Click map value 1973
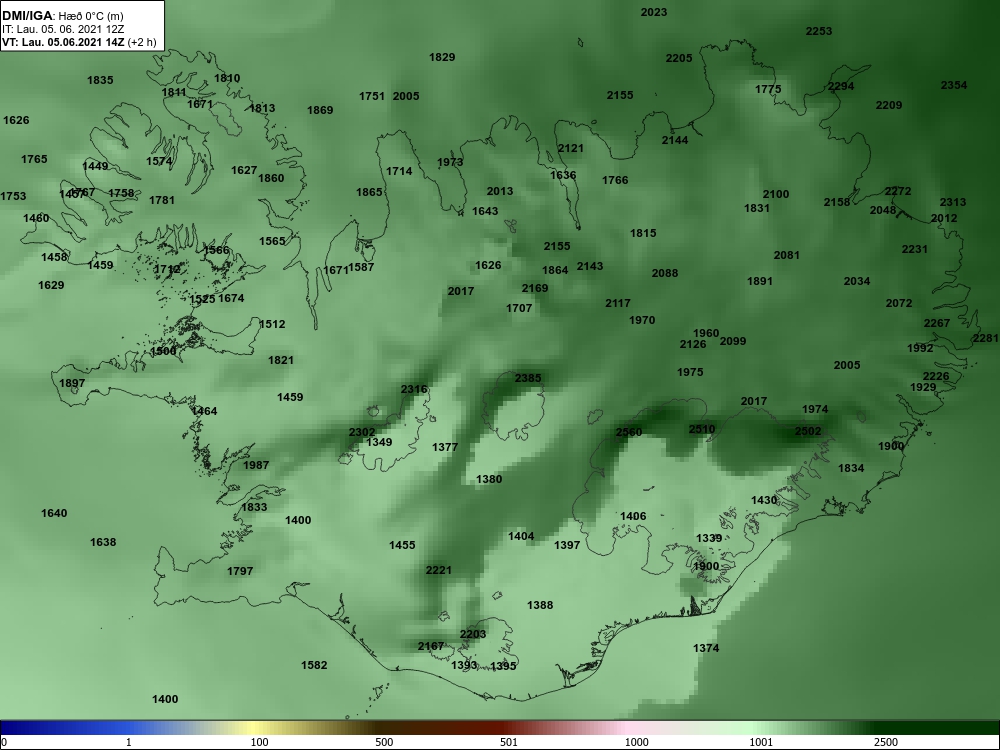Viewport: 1000px width, 750px height. pyautogui.click(x=450, y=163)
